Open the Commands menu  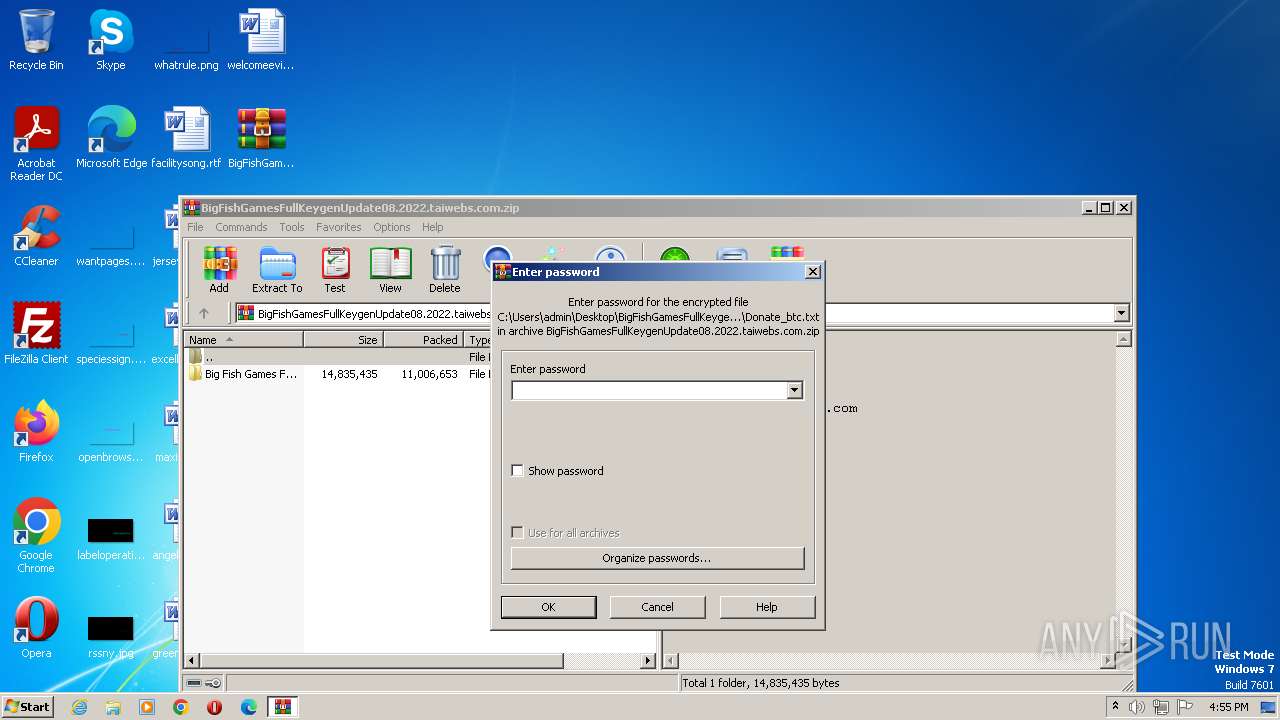click(x=241, y=227)
